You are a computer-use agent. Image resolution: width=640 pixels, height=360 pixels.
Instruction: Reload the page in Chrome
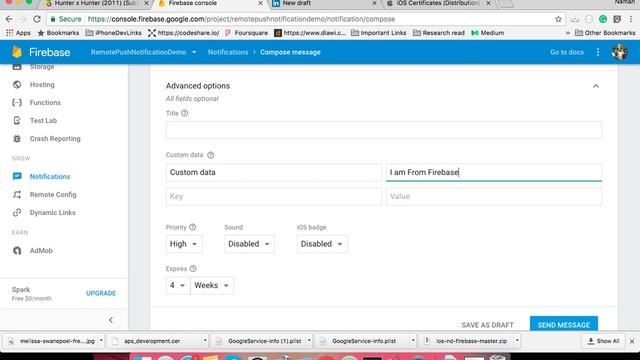[37, 19]
